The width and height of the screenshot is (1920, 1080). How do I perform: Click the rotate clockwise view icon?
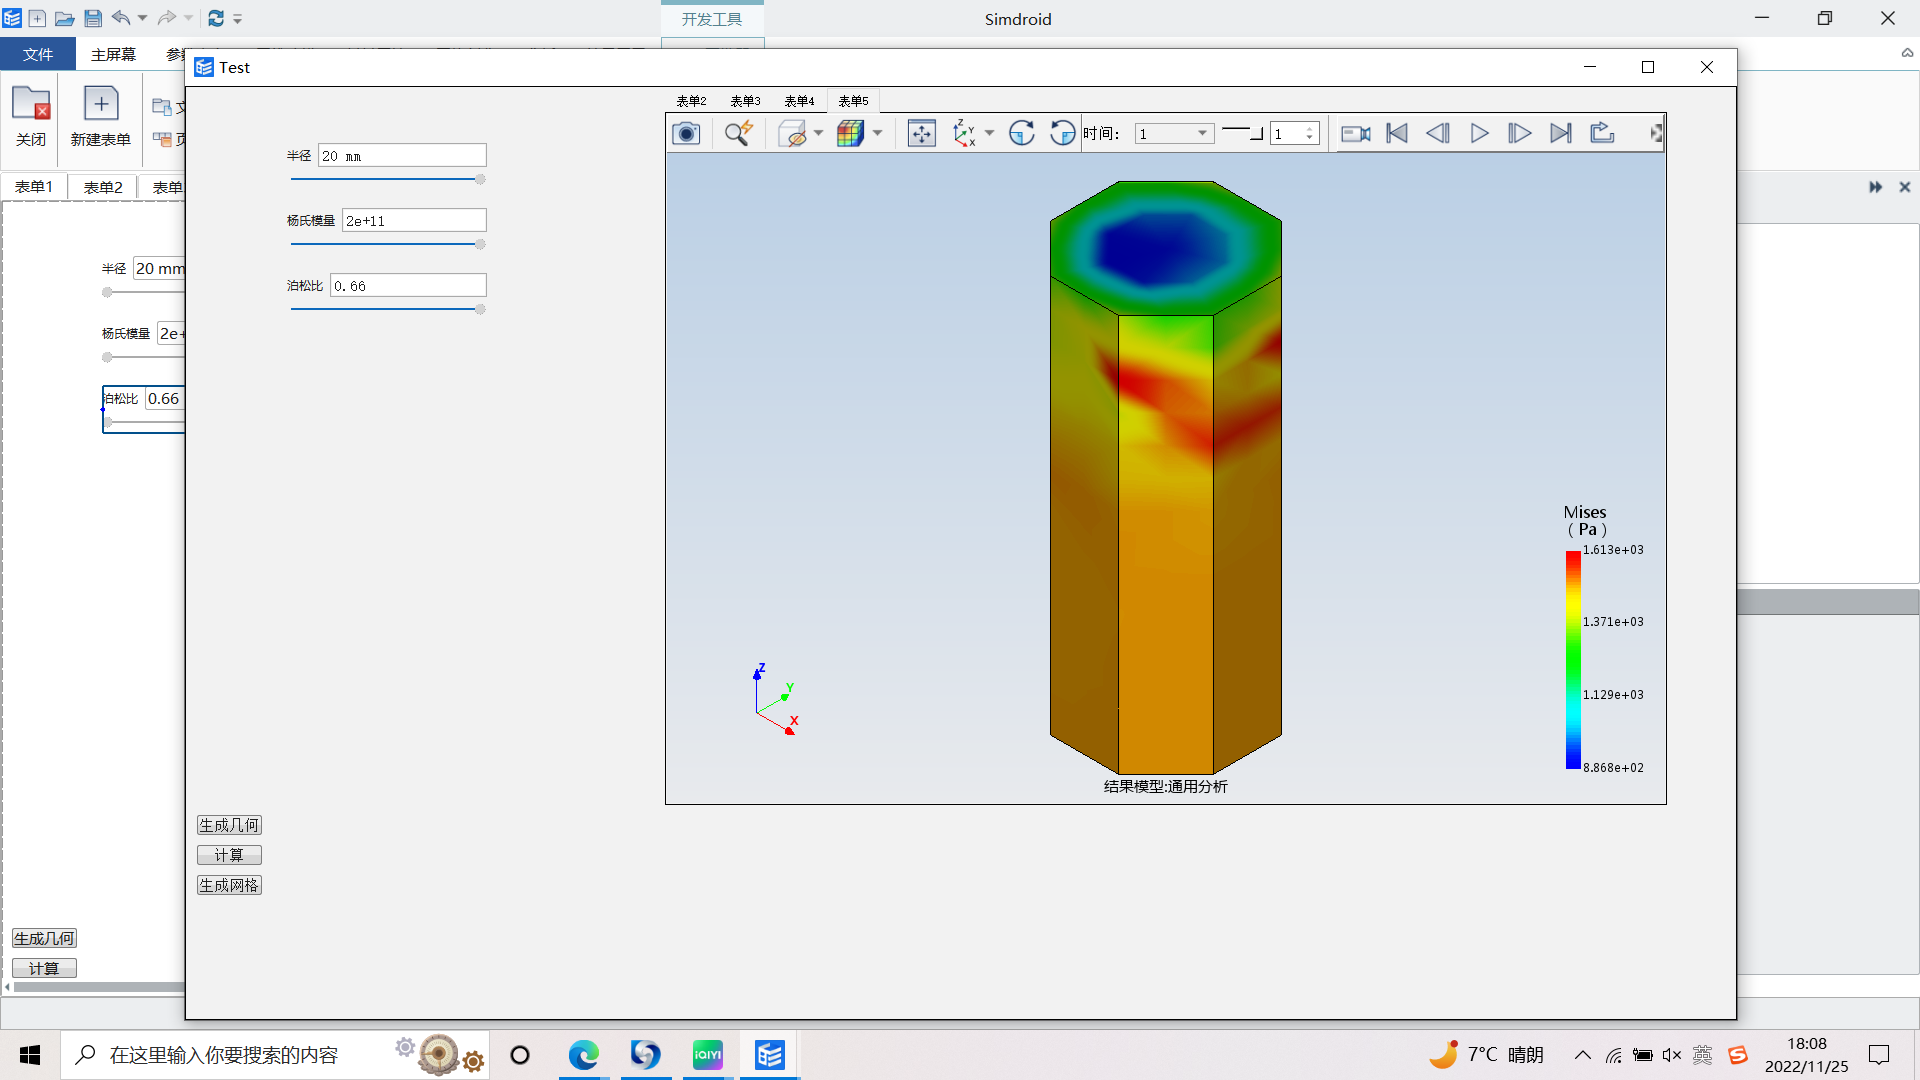point(1021,133)
